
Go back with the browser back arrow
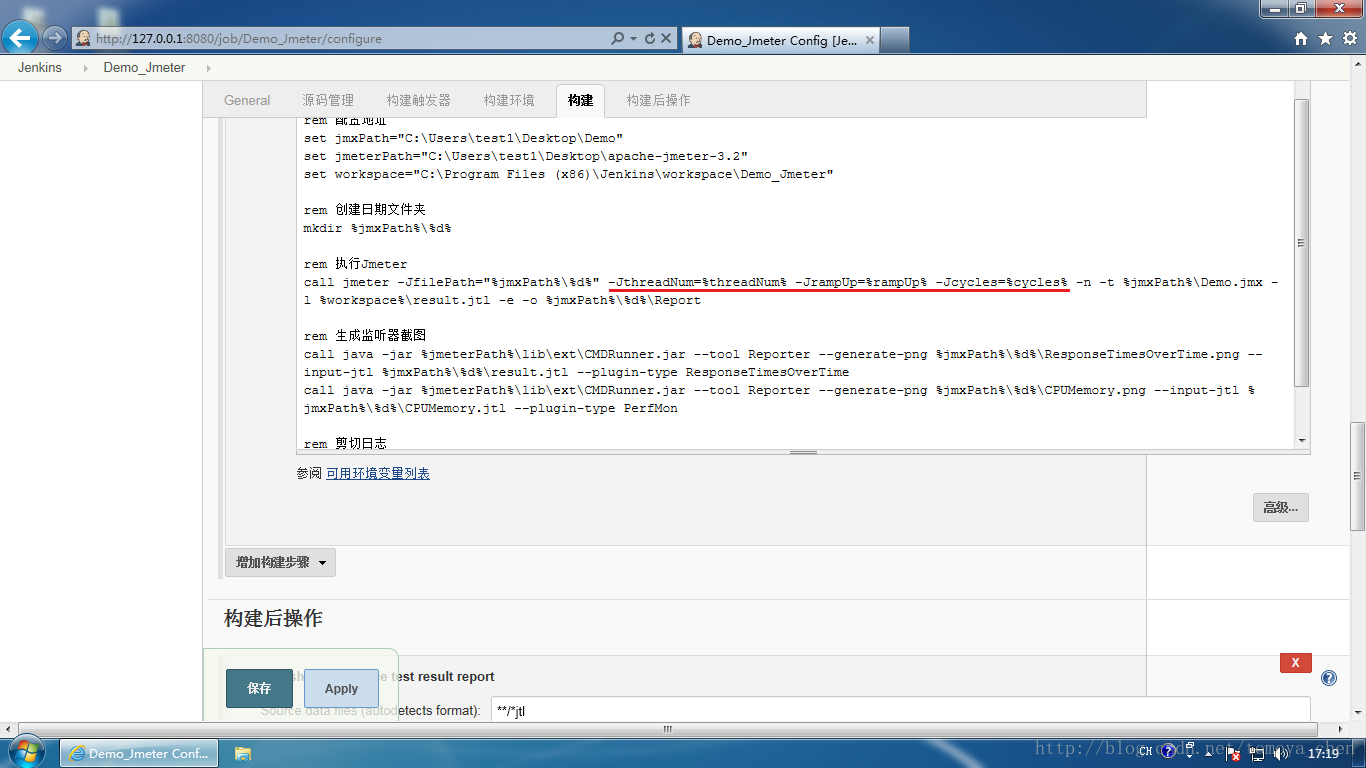[x=21, y=38]
